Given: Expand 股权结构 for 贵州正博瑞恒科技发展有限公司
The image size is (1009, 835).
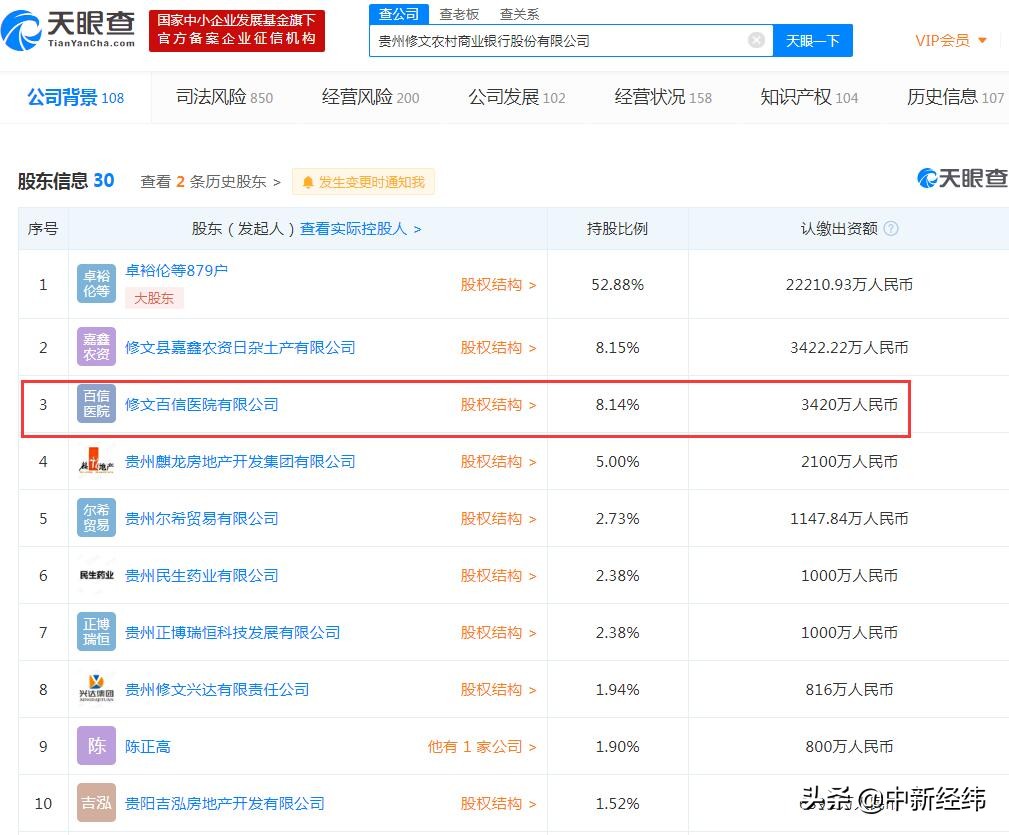Looking at the screenshot, I should [498, 632].
